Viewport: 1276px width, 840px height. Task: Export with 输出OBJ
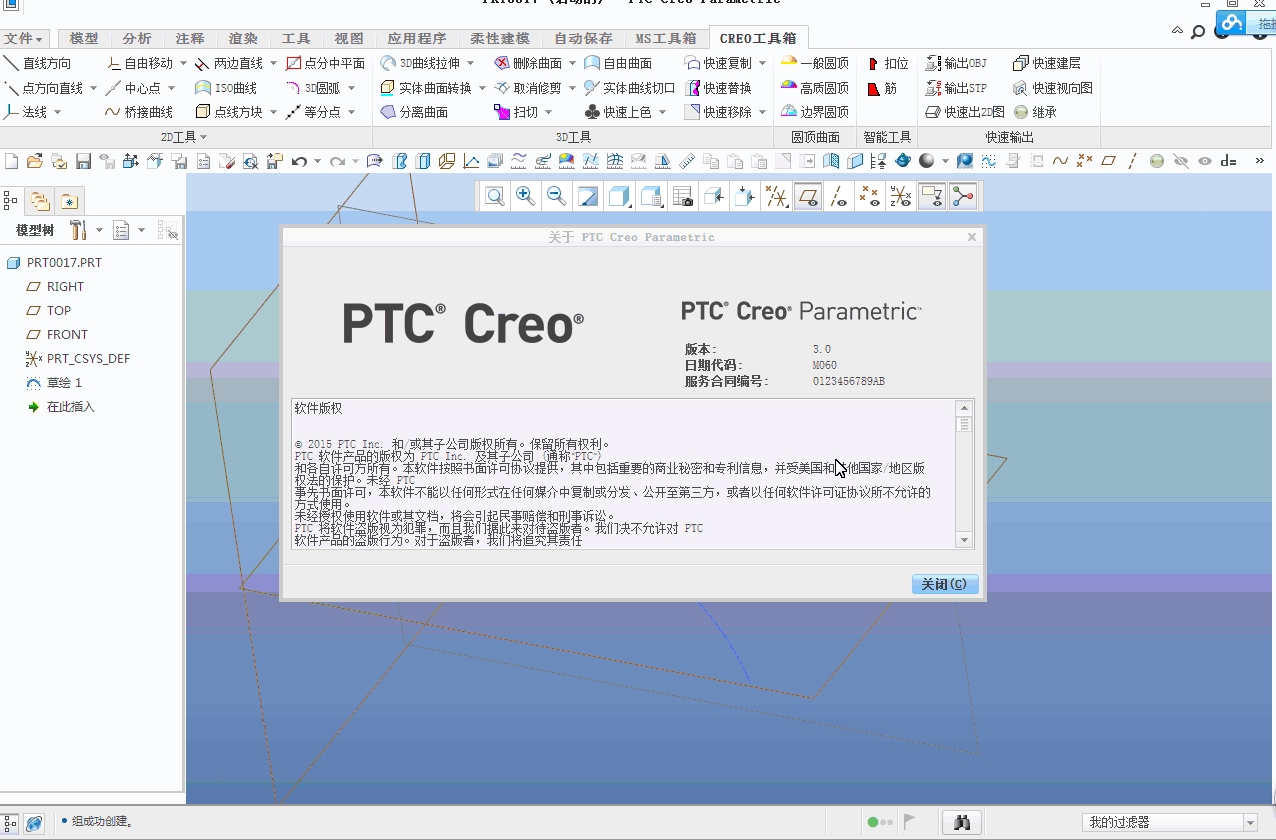coord(957,63)
